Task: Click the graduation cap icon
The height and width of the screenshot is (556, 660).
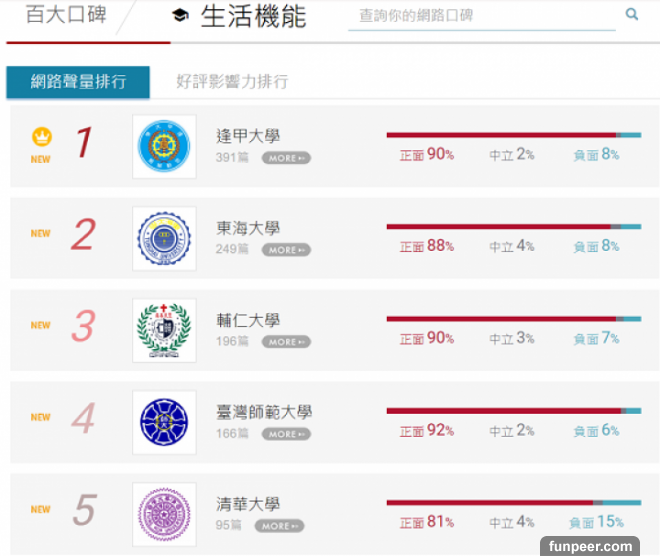Action: coord(180,16)
